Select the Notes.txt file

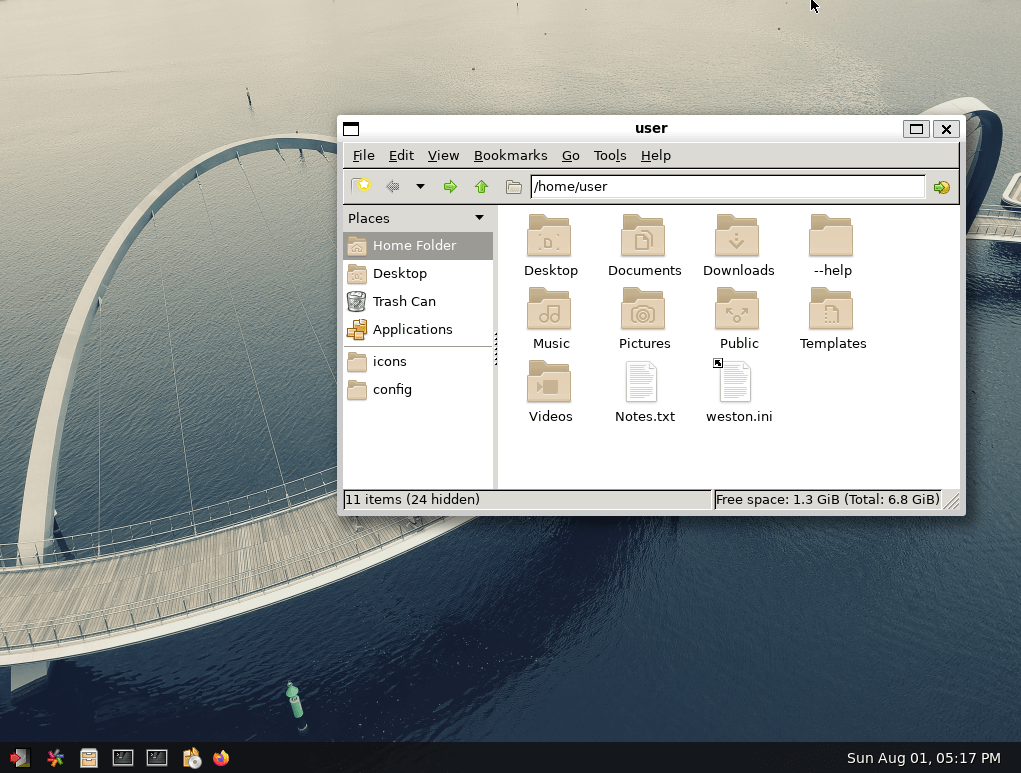click(644, 390)
